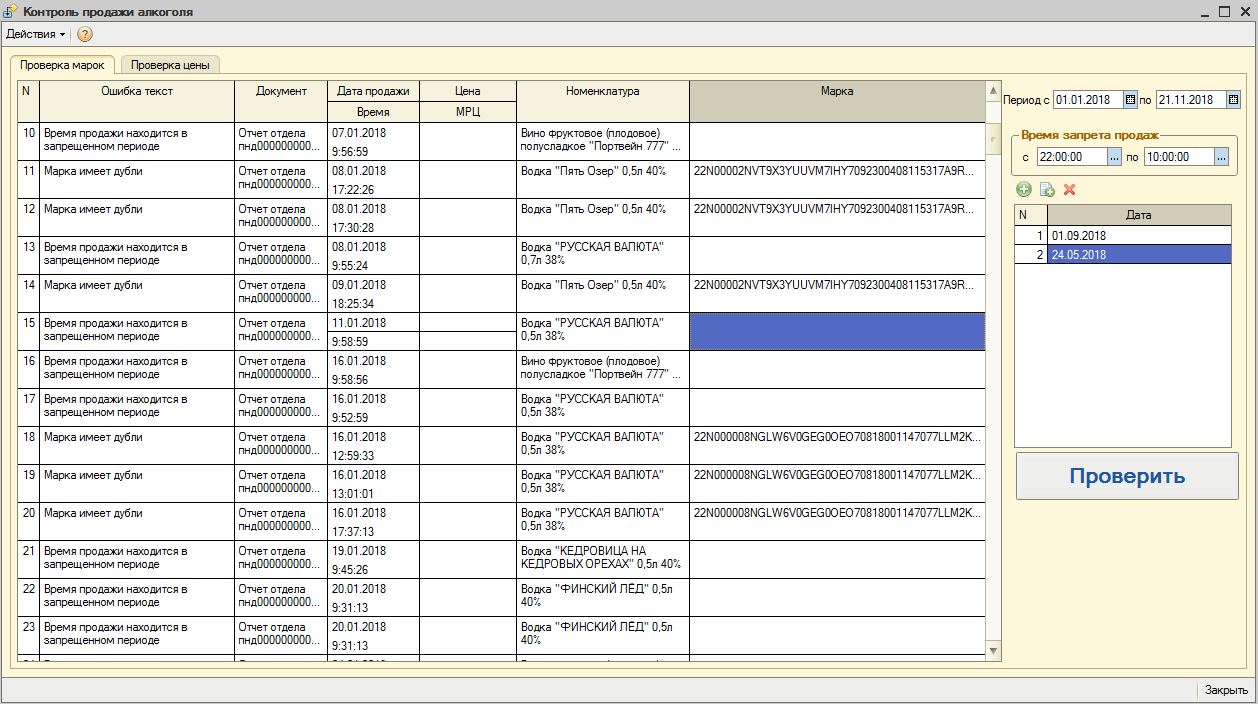1258x704 pixels.
Task: Click the mark code in row 14
Action: point(837,293)
